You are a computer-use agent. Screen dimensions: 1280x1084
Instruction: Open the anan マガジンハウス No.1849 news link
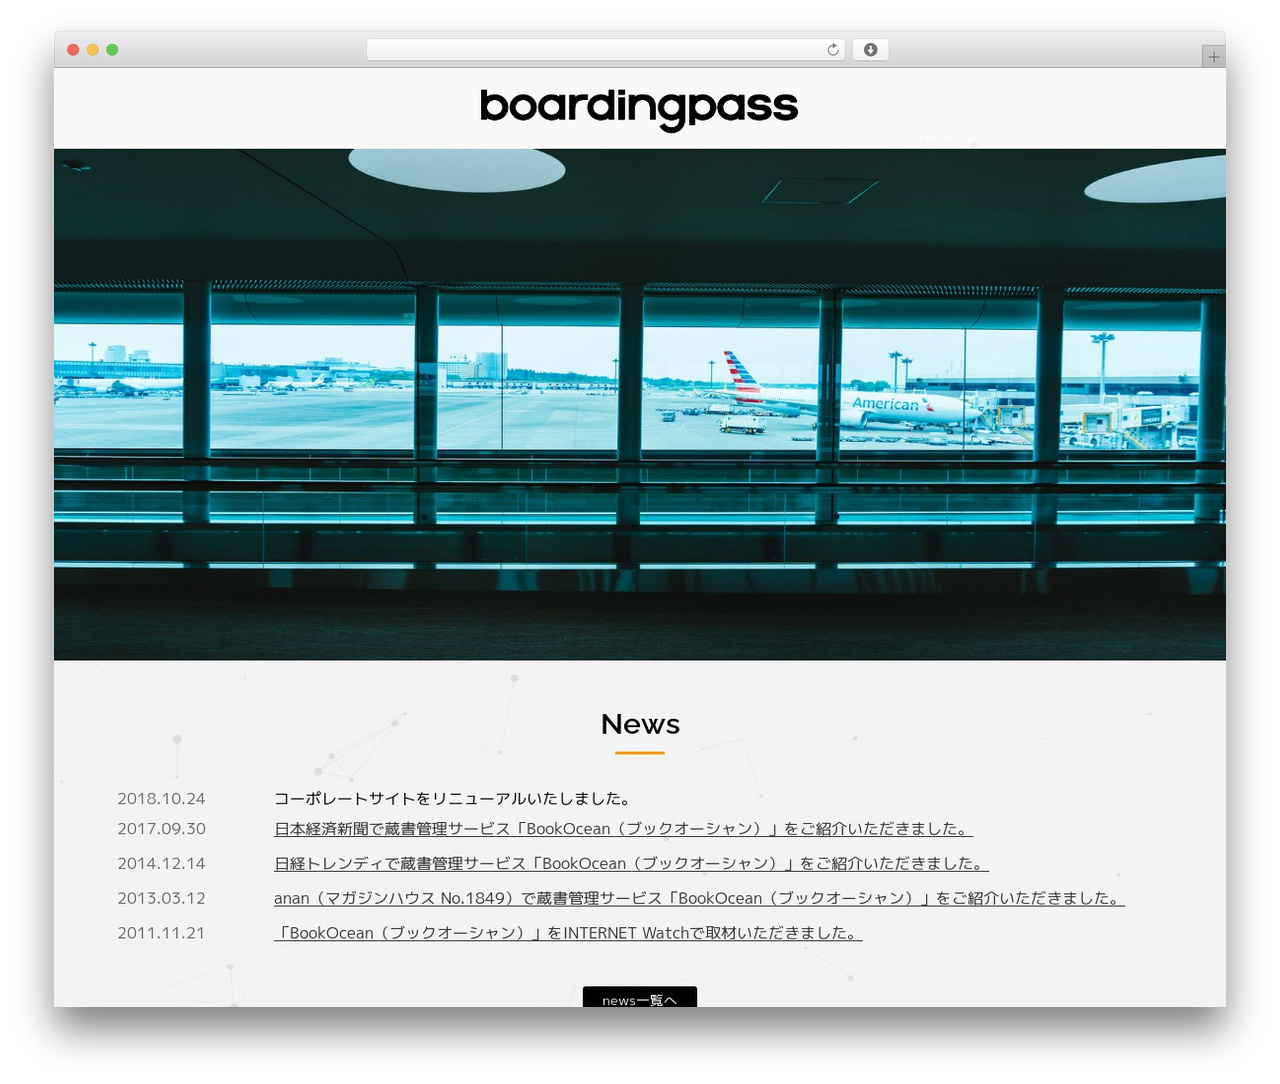tap(699, 899)
